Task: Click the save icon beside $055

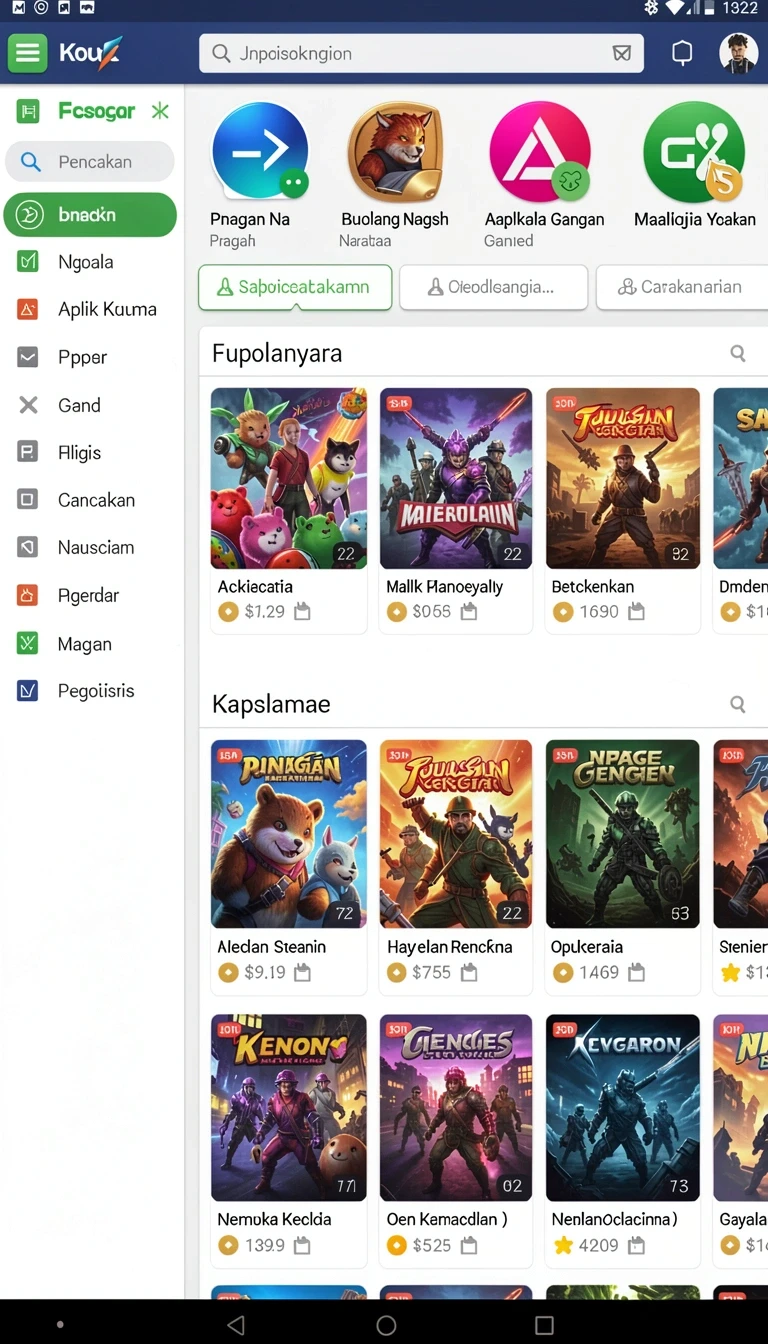Action: pos(468,611)
